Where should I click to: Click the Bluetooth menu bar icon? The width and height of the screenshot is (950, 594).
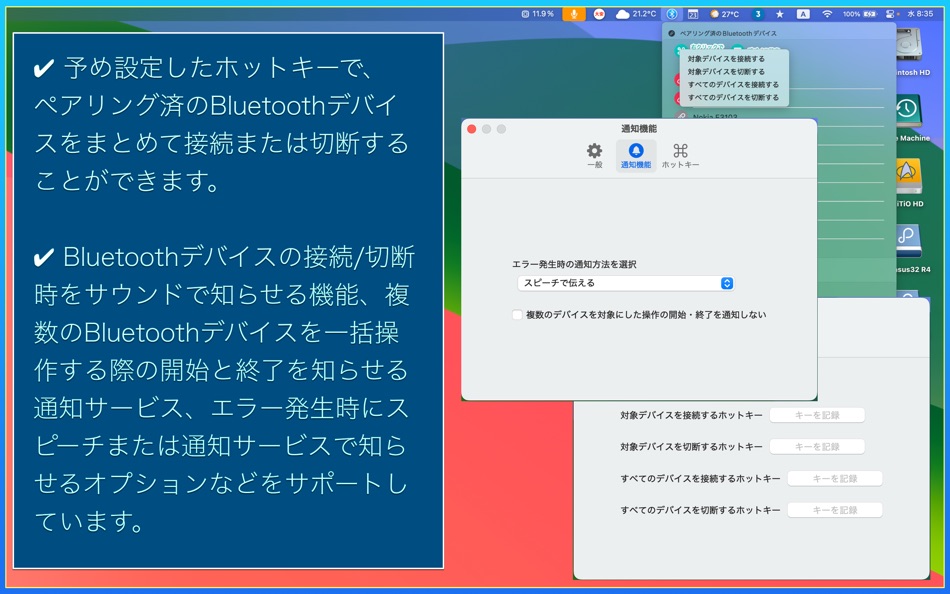pyautogui.click(x=671, y=14)
